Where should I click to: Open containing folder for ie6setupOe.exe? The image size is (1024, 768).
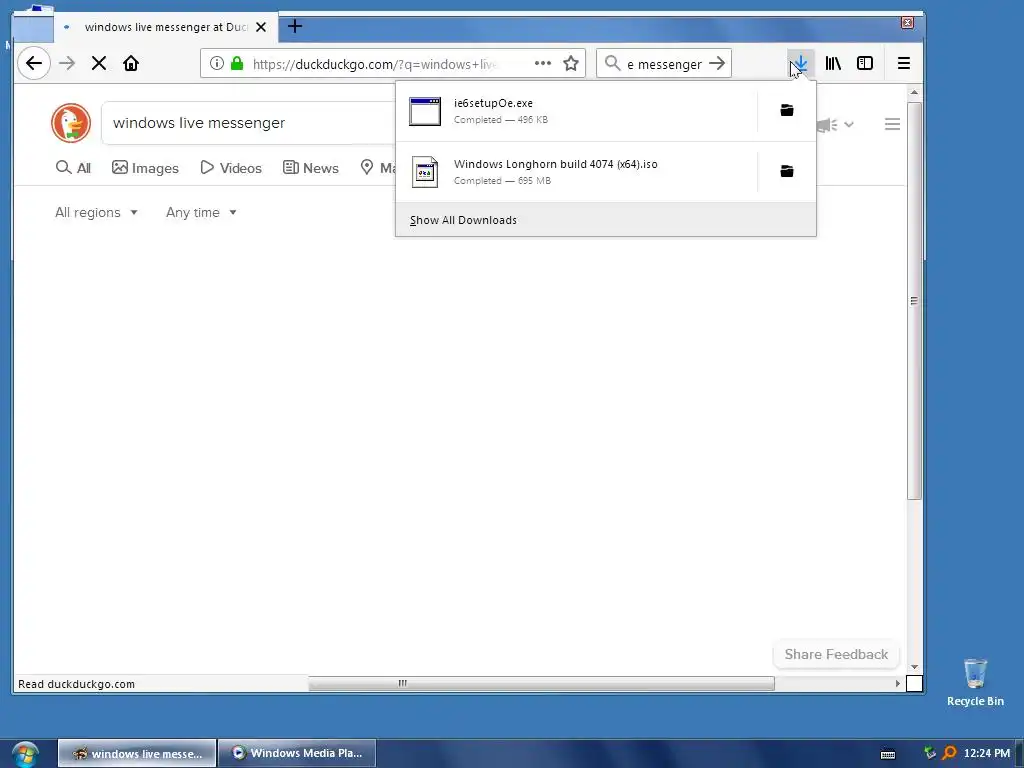787,110
